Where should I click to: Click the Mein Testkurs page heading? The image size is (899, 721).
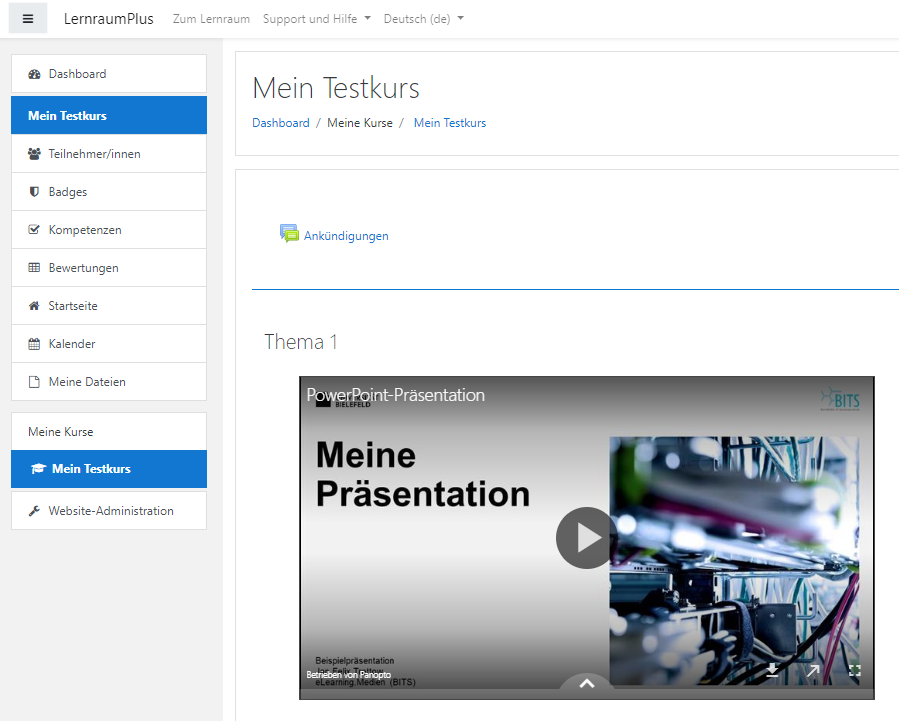[x=336, y=88]
